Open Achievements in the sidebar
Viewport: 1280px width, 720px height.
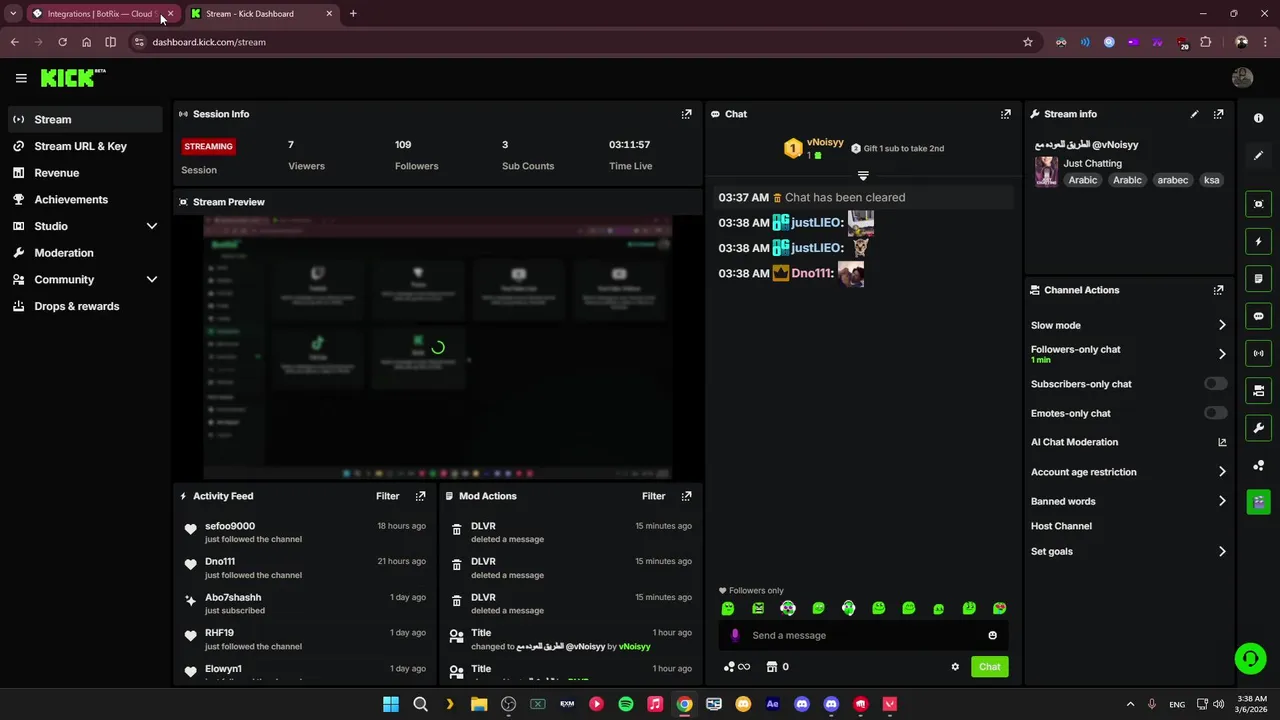coord(85,199)
